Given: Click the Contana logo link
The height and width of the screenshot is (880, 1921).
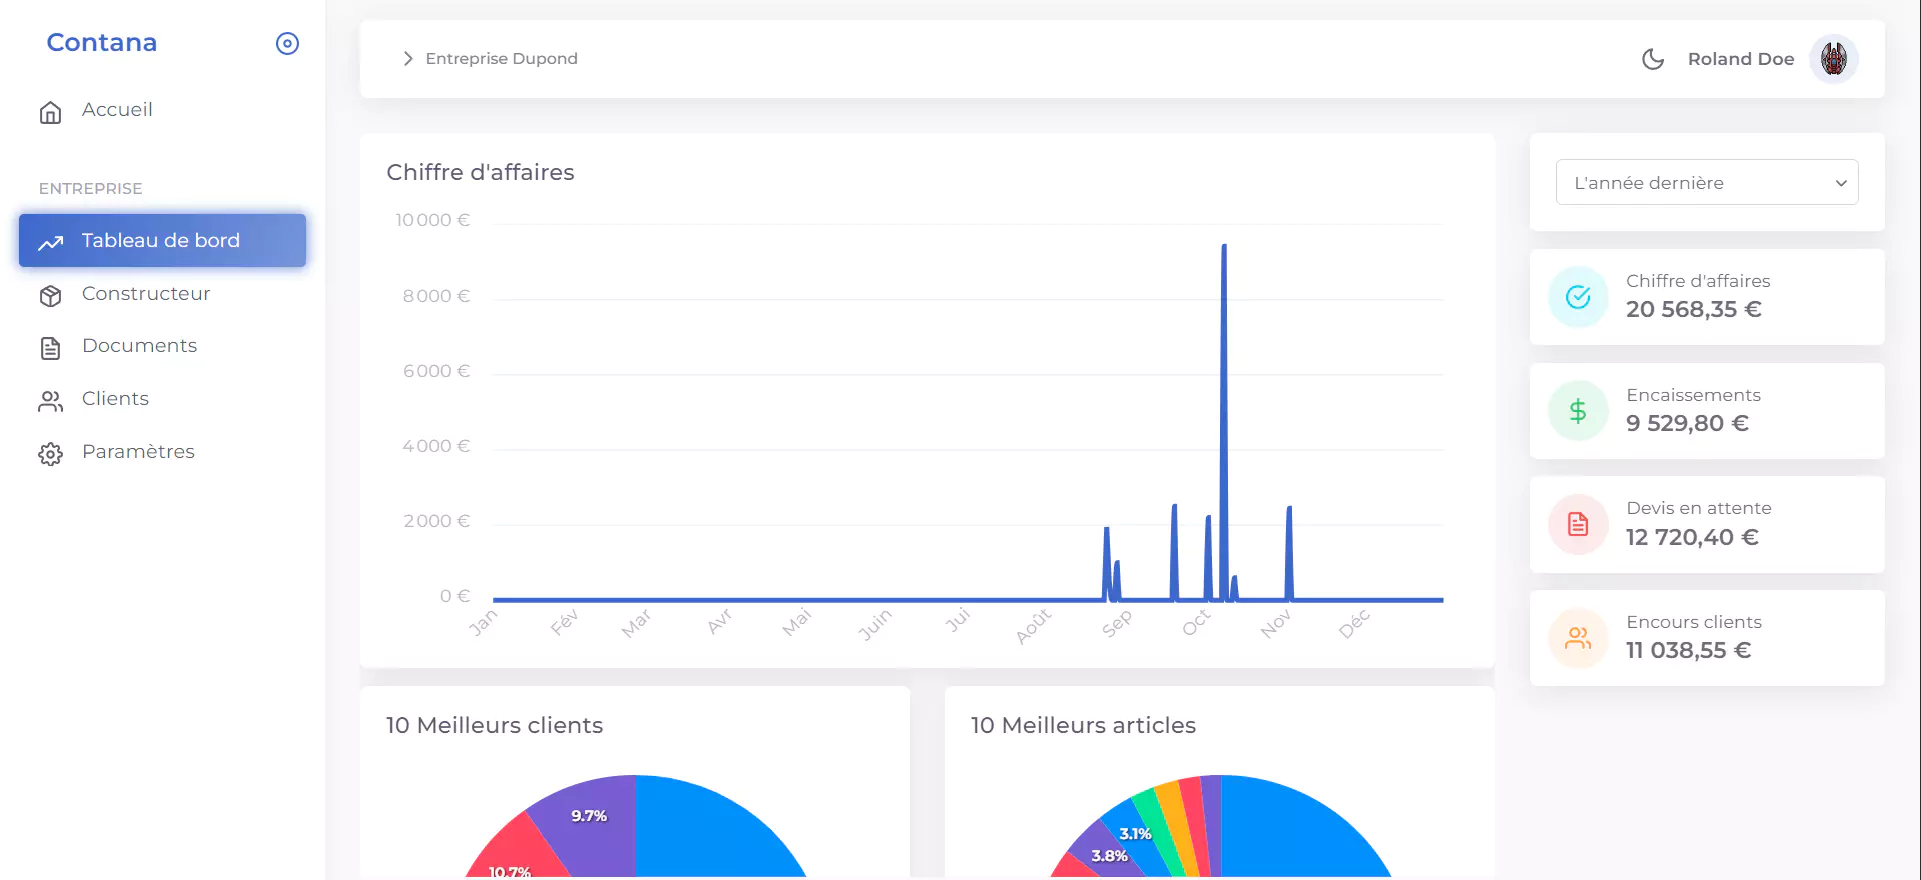Looking at the screenshot, I should (x=102, y=43).
